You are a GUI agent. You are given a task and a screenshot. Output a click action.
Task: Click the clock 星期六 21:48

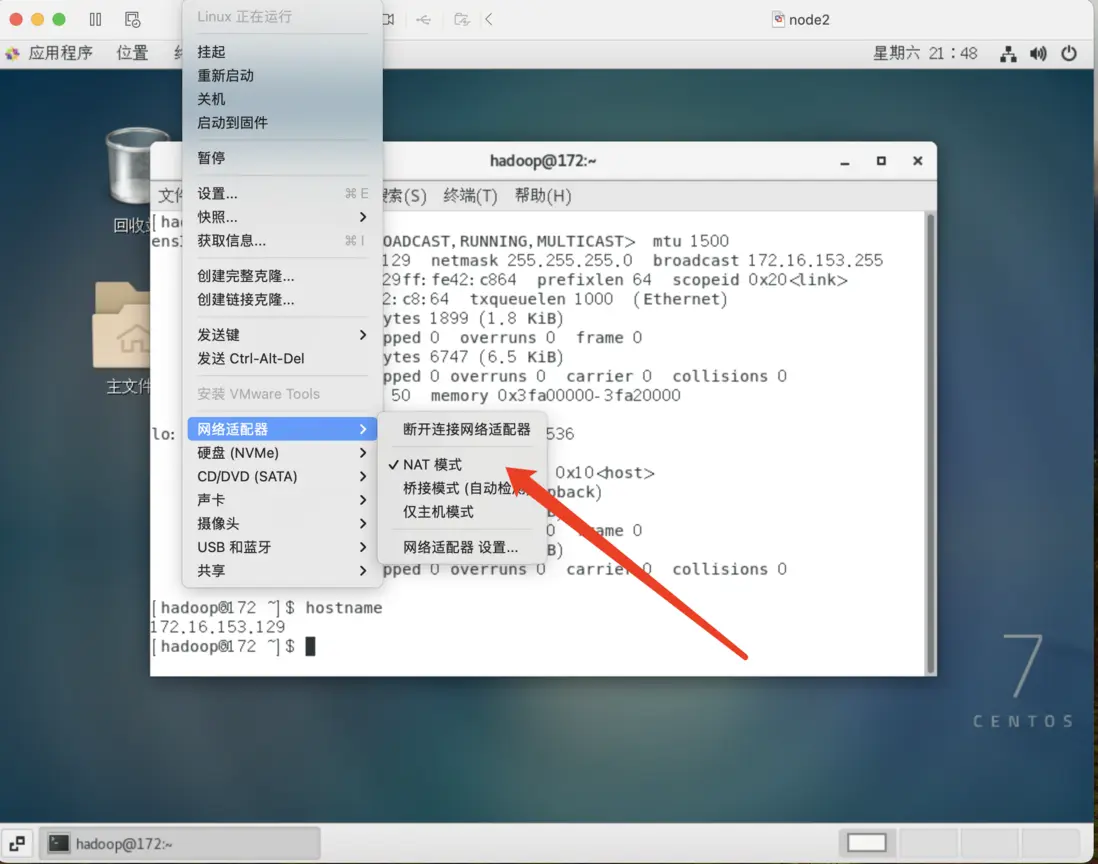(x=924, y=53)
